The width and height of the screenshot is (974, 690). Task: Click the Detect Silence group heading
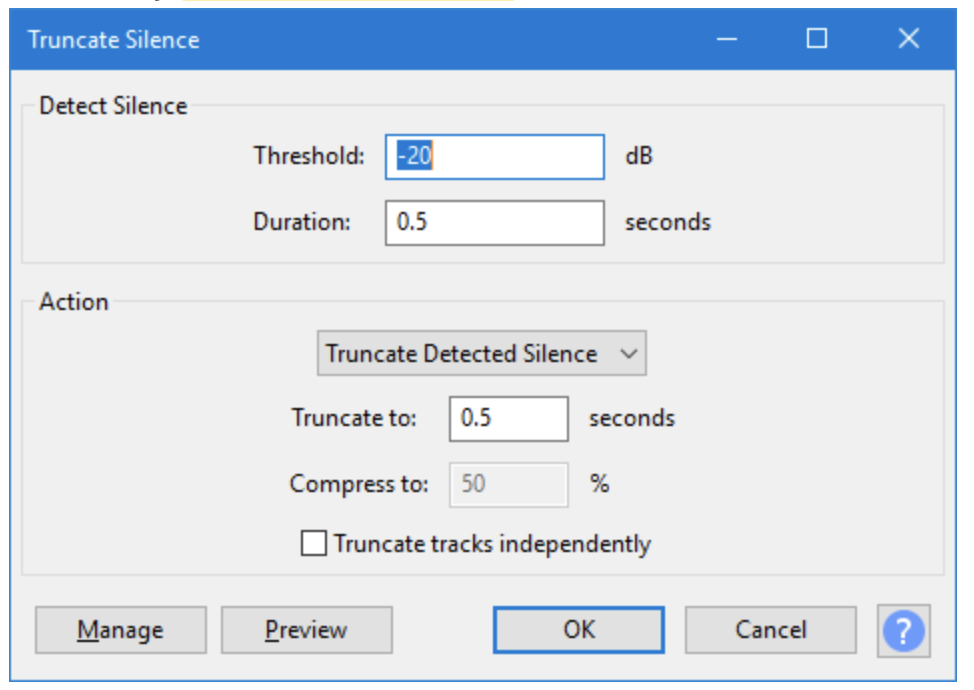click(x=113, y=106)
